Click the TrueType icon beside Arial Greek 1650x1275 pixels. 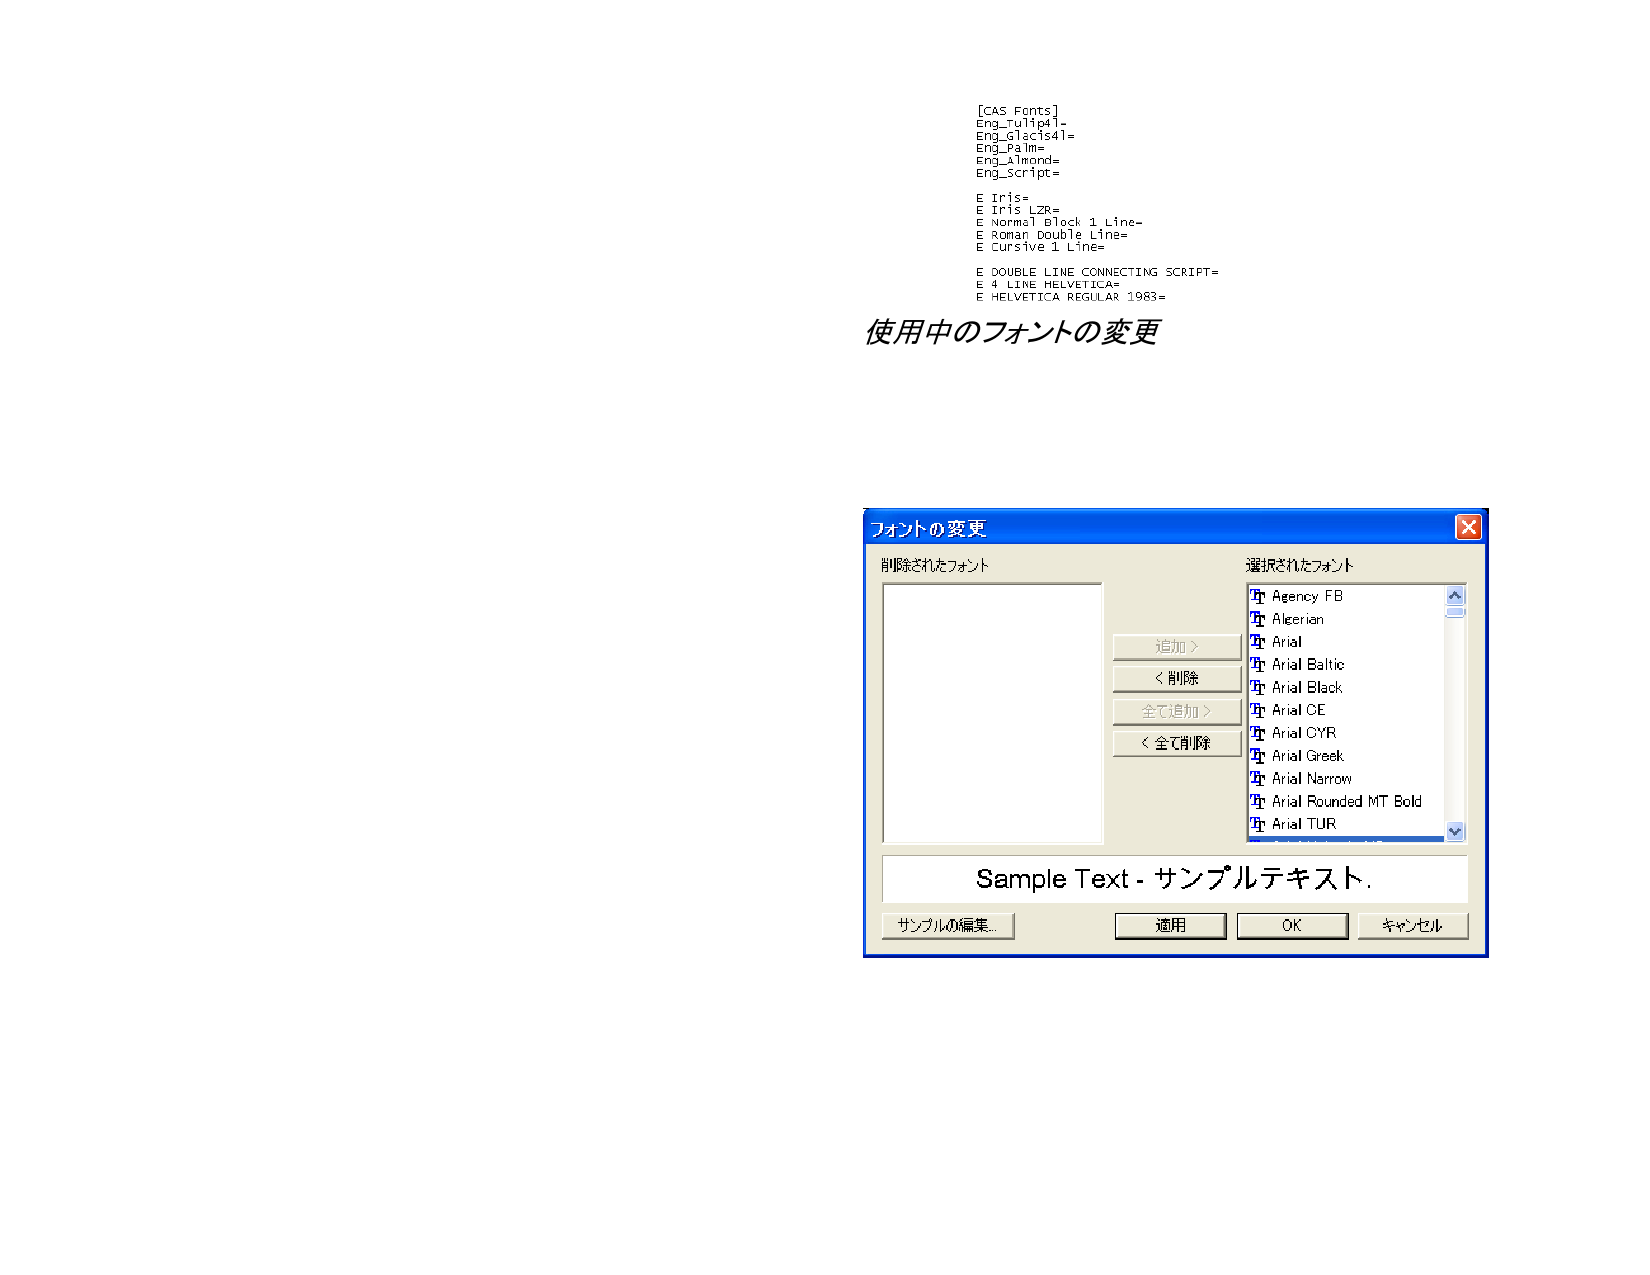click(1258, 757)
